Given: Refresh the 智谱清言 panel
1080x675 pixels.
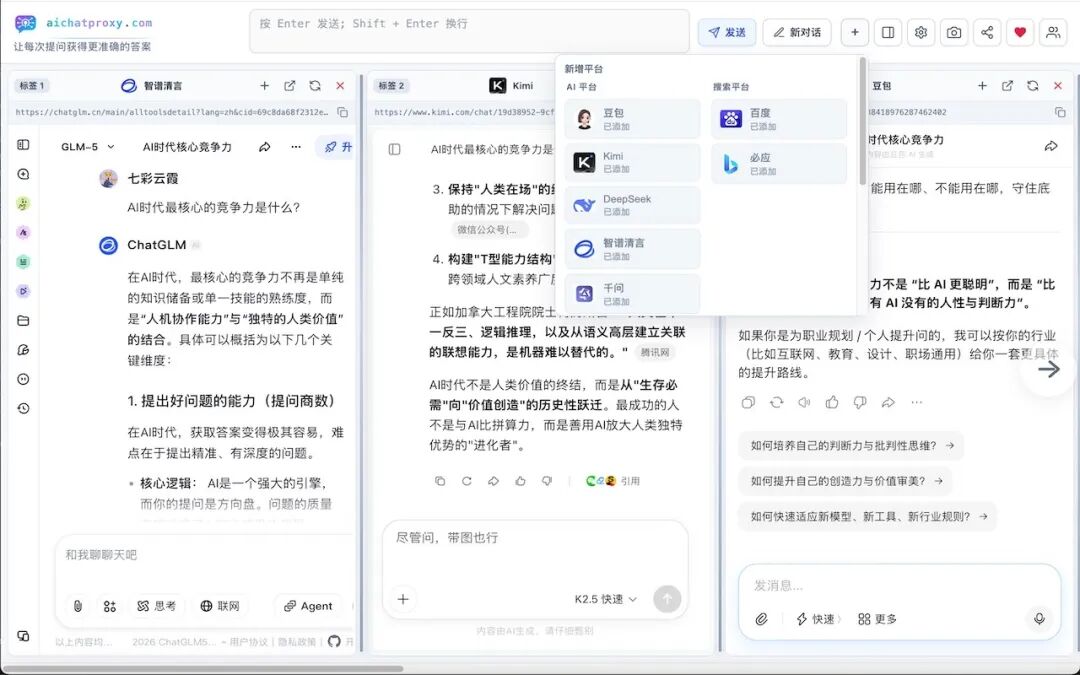Looking at the screenshot, I should (x=315, y=85).
